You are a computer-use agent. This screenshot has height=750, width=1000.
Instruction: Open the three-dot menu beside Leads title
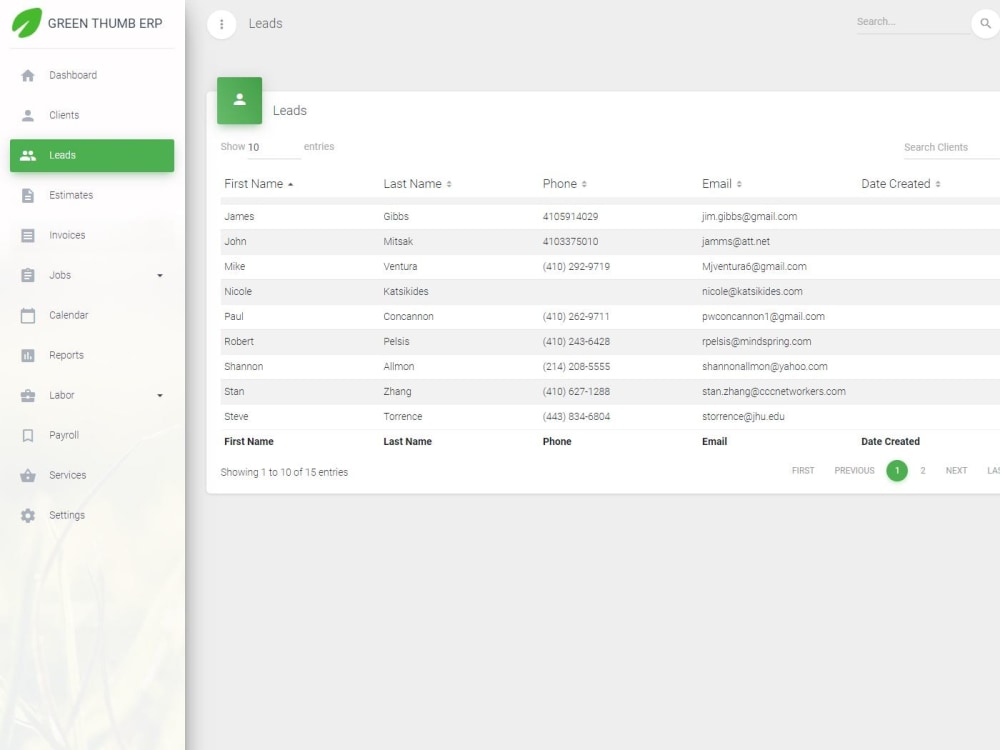tap(221, 23)
